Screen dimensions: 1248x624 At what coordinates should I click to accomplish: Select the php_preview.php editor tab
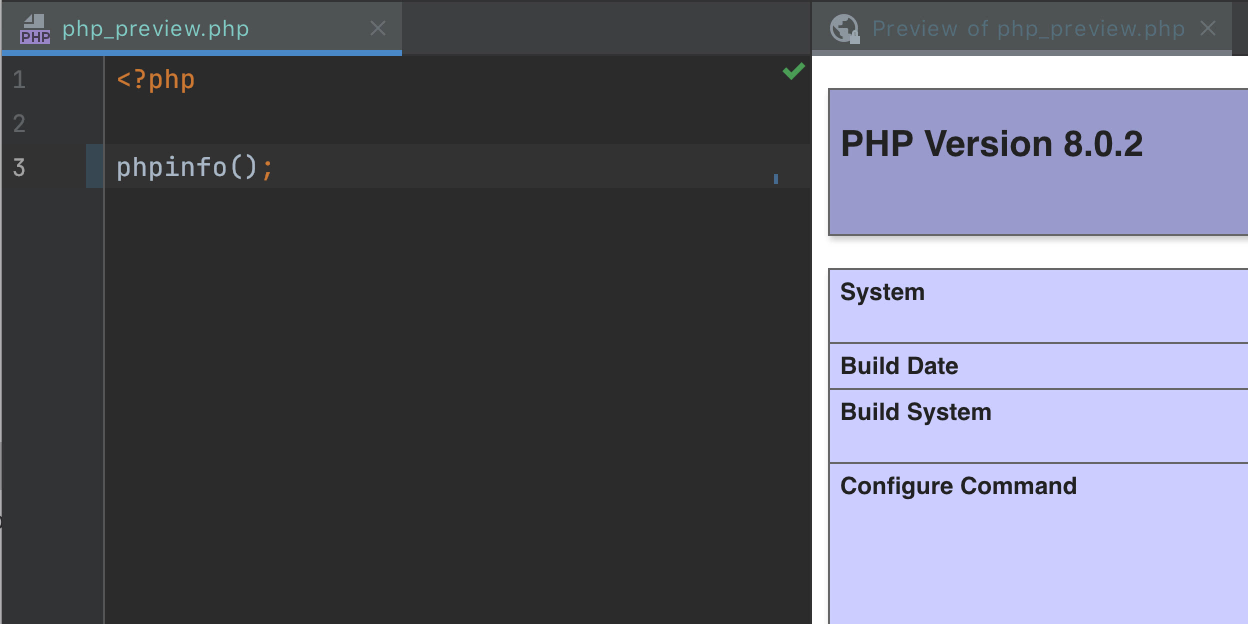click(x=155, y=29)
